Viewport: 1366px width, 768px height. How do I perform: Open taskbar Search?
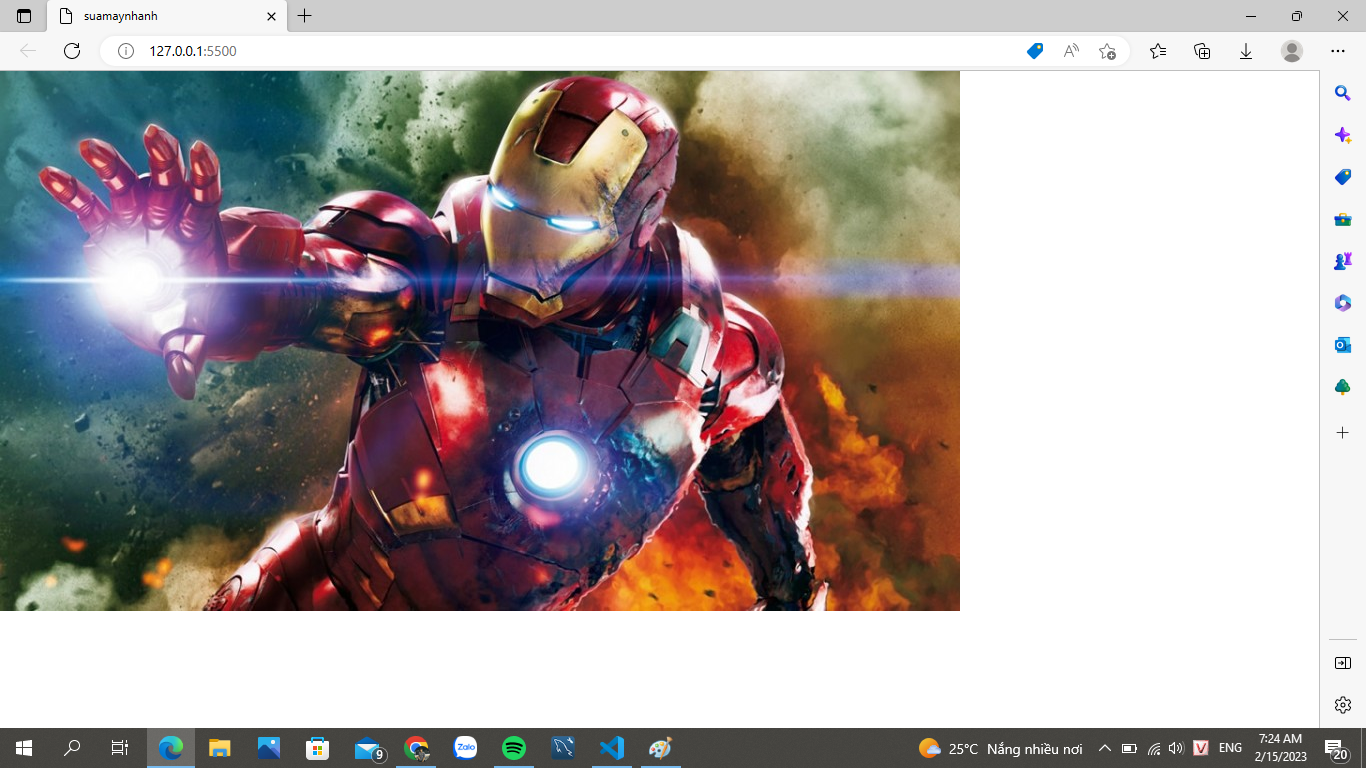72,748
